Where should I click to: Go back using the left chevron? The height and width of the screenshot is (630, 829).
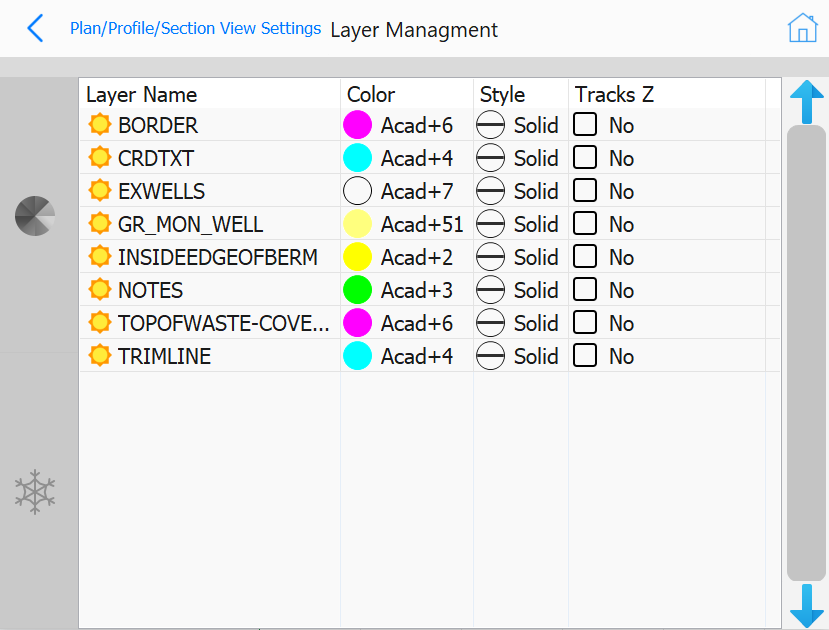35,29
